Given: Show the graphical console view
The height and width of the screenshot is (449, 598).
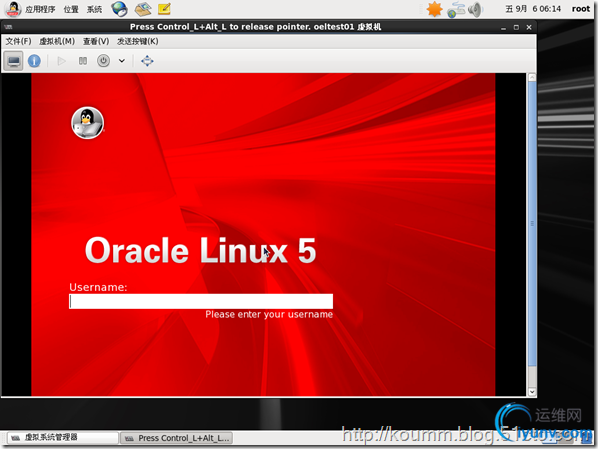Looking at the screenshot, I should click(x=14, y=61).
